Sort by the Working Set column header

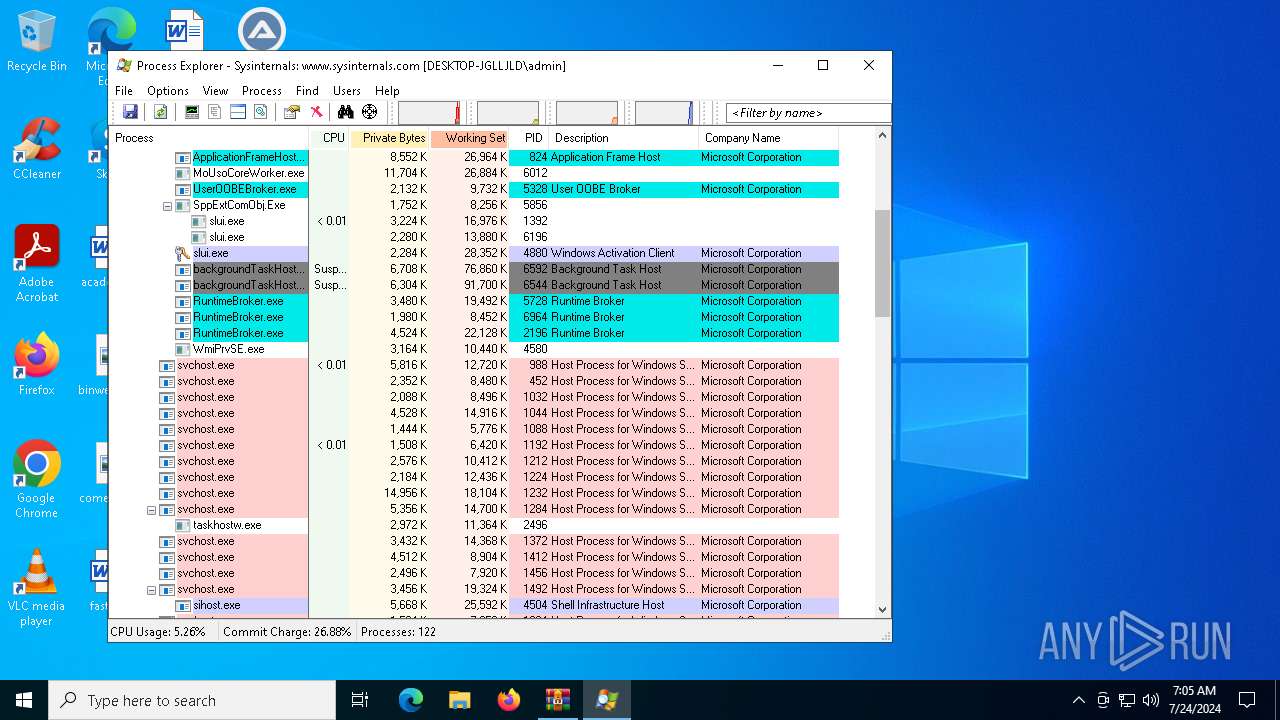(470, 138)
